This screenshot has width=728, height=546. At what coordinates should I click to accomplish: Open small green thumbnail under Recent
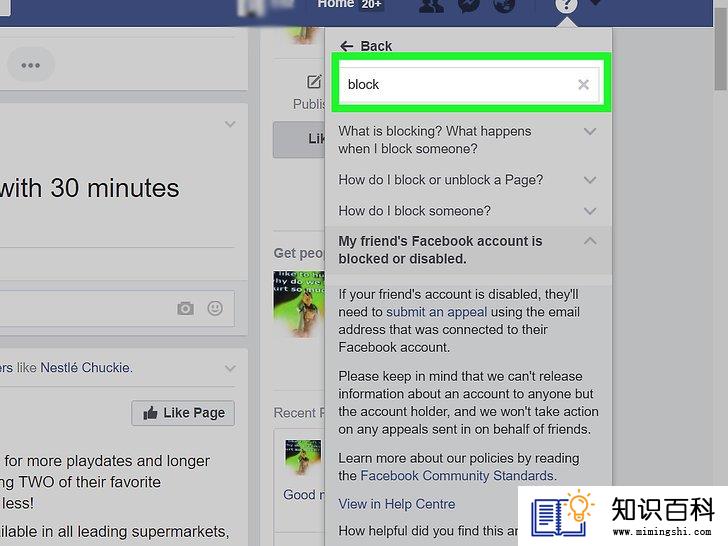(303, 457)
